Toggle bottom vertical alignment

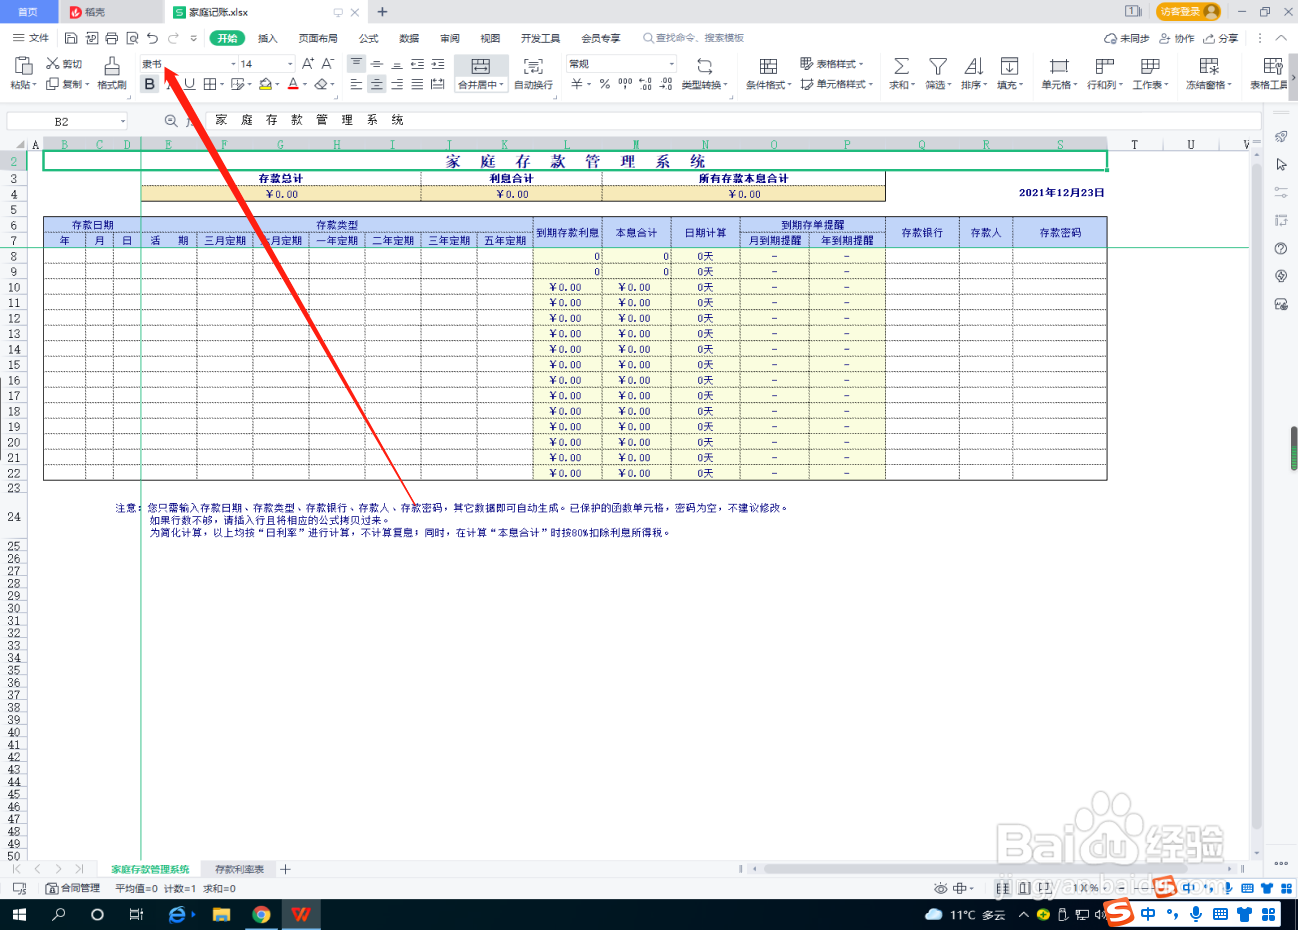pos(397,64)
